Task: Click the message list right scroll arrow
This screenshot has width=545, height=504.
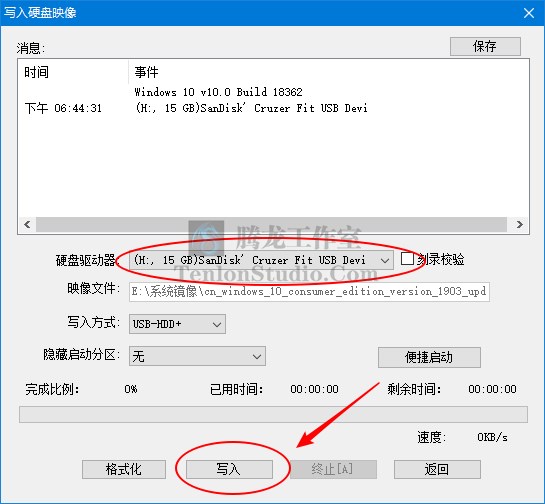Action: click(x=519, y=225)
